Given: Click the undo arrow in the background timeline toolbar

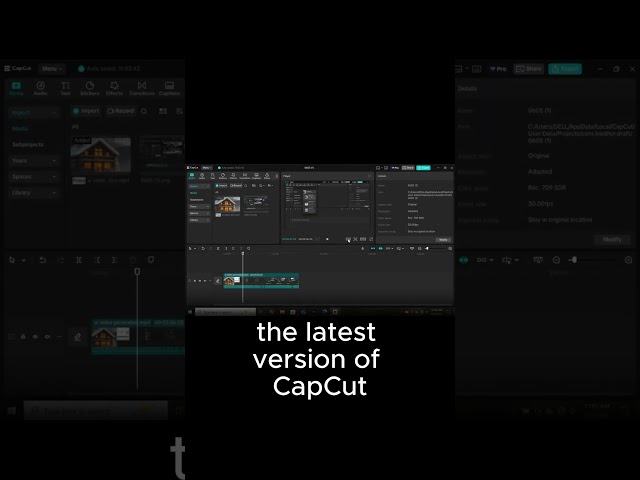Looking at the screenshot, I should [x=42, y=260].
